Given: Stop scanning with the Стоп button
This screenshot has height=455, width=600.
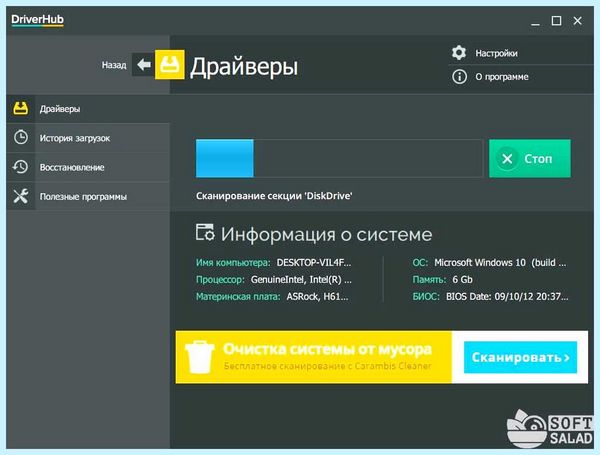Looking at the screenshot, I should point(530,158).
